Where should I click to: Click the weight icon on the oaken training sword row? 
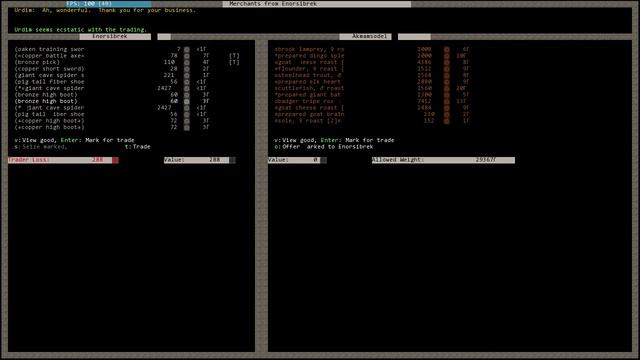click(x=187, y=49)
